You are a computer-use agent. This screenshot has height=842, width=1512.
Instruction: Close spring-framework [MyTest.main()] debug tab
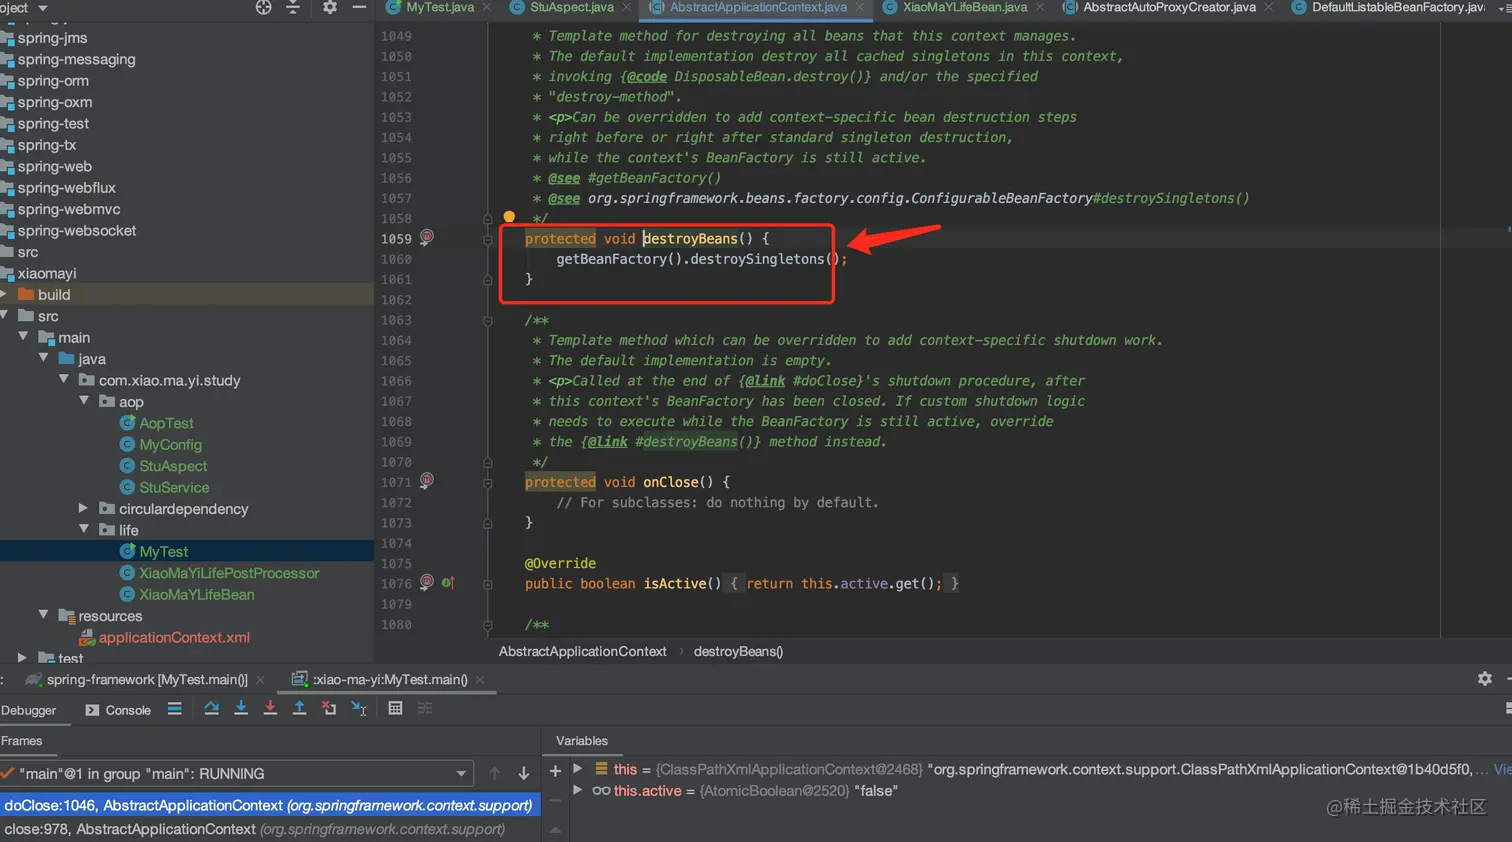point(260,680)
